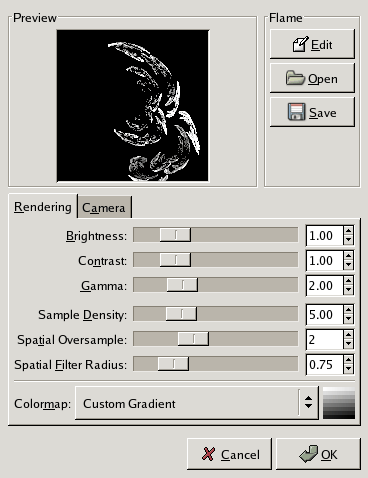Screen dimensions: 368x478
Task: Click the Sample Density value field
Action: 325,314
